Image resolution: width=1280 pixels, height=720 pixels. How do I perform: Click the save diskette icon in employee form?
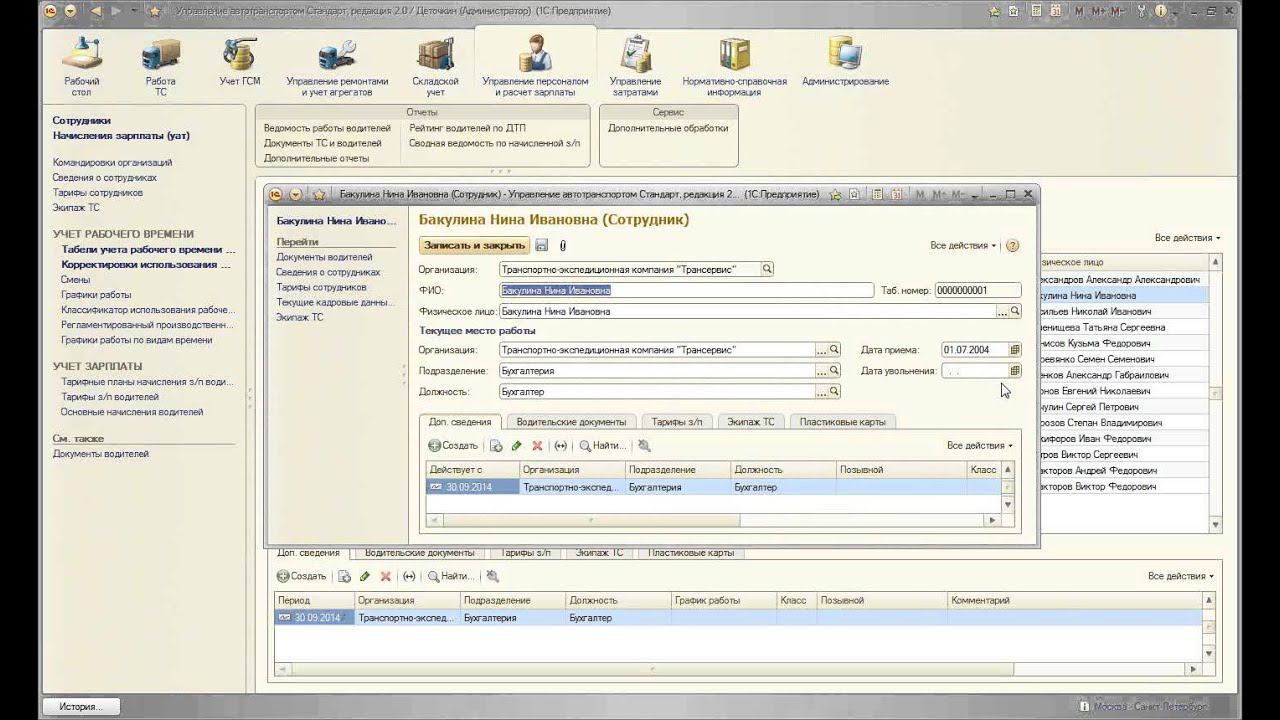[542, 245]
